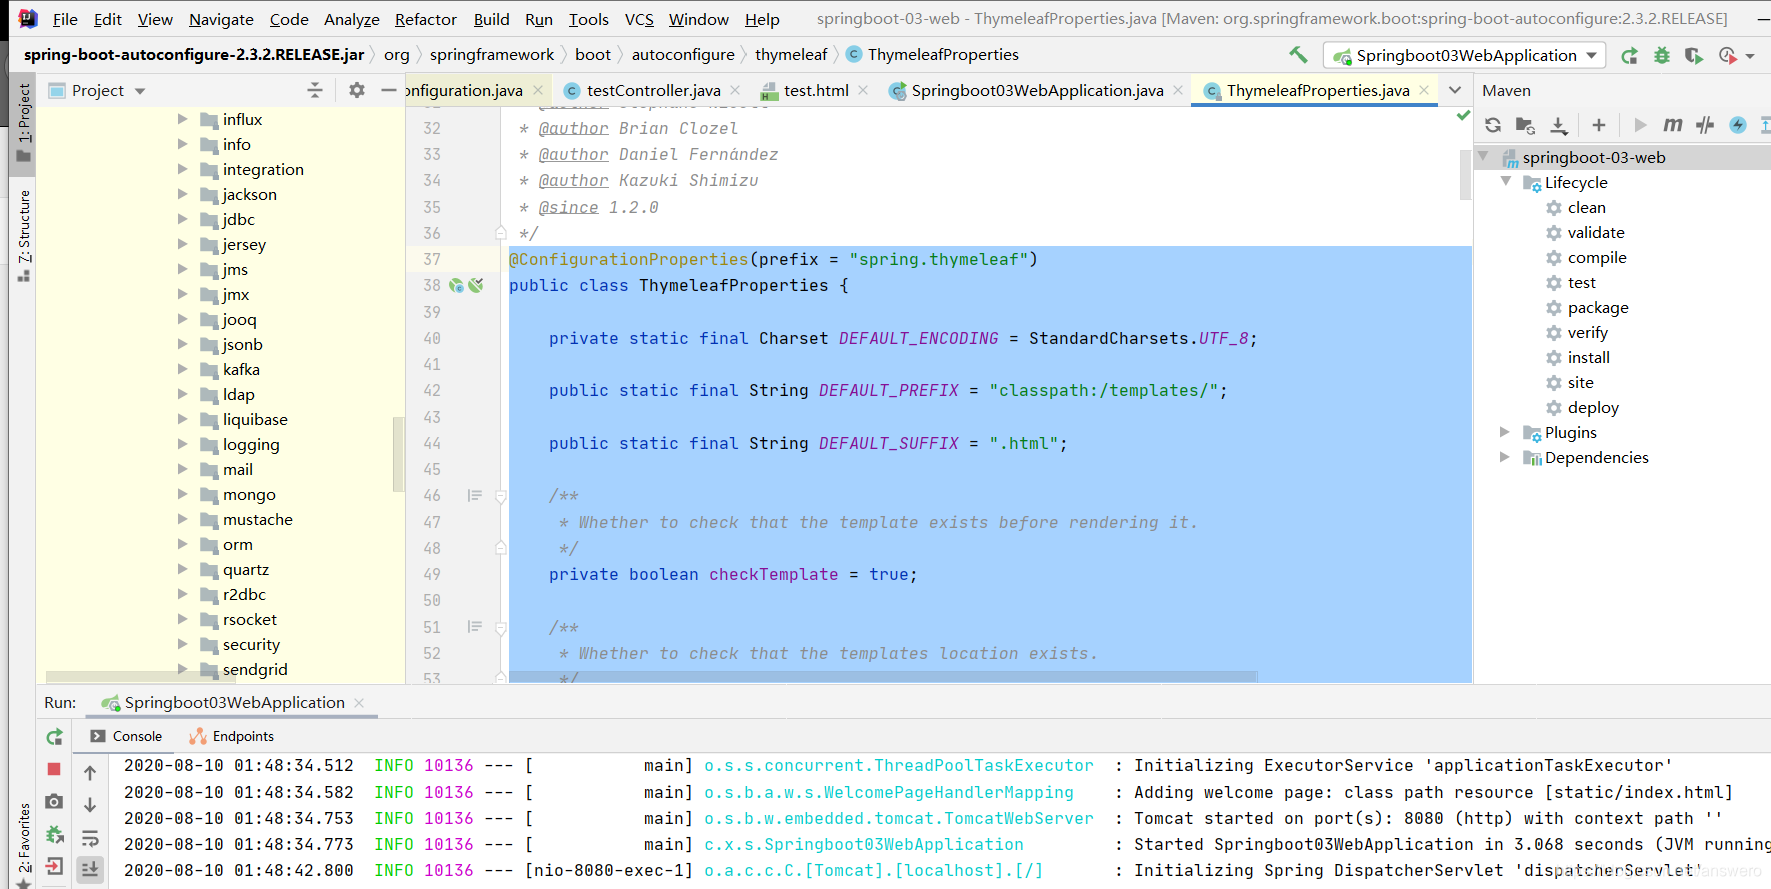Open the Profiler dropdown arrow
This screenshot has width=1771, height=889.
(x=1750, y=57)
